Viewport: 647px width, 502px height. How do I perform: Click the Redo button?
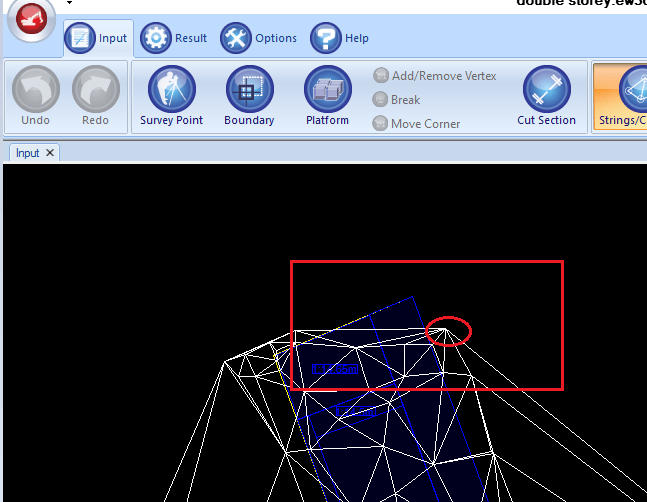click(x=95, y=96)
